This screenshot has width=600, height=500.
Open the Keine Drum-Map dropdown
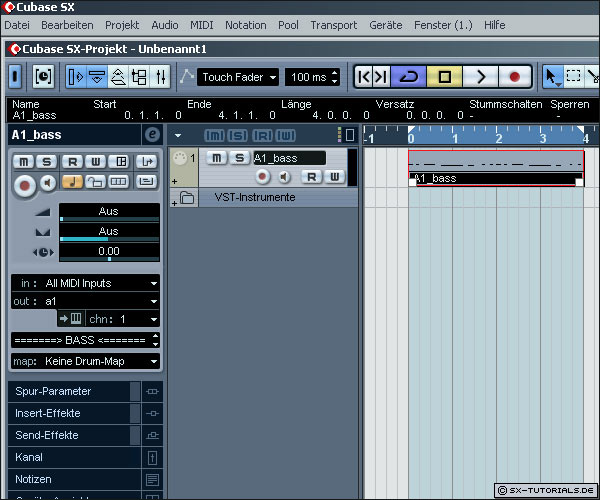coord(85,361)
